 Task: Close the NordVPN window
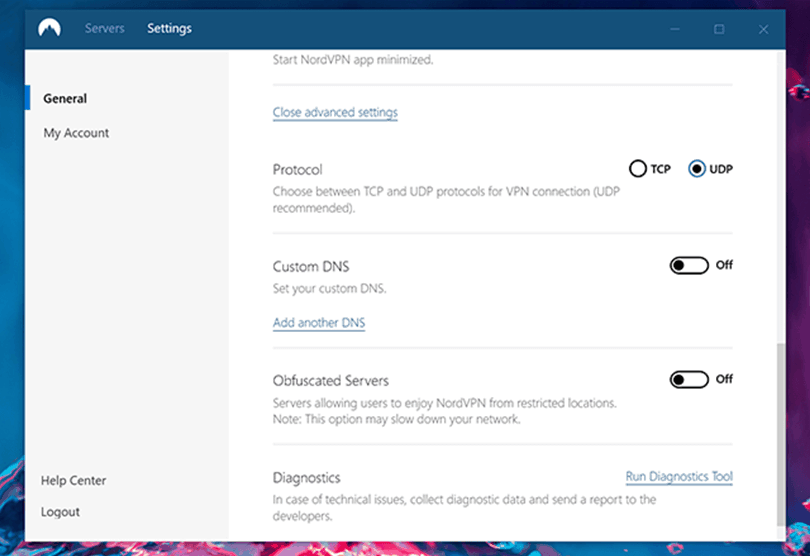[764, 29]
